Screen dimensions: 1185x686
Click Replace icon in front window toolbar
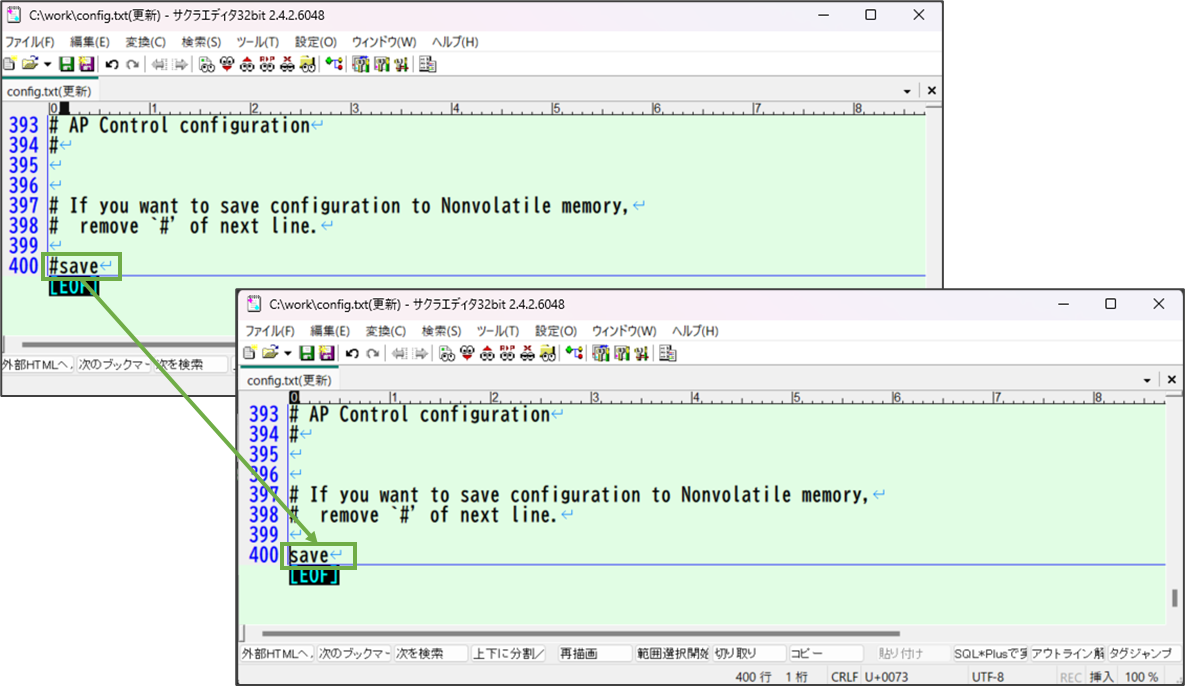507,353
